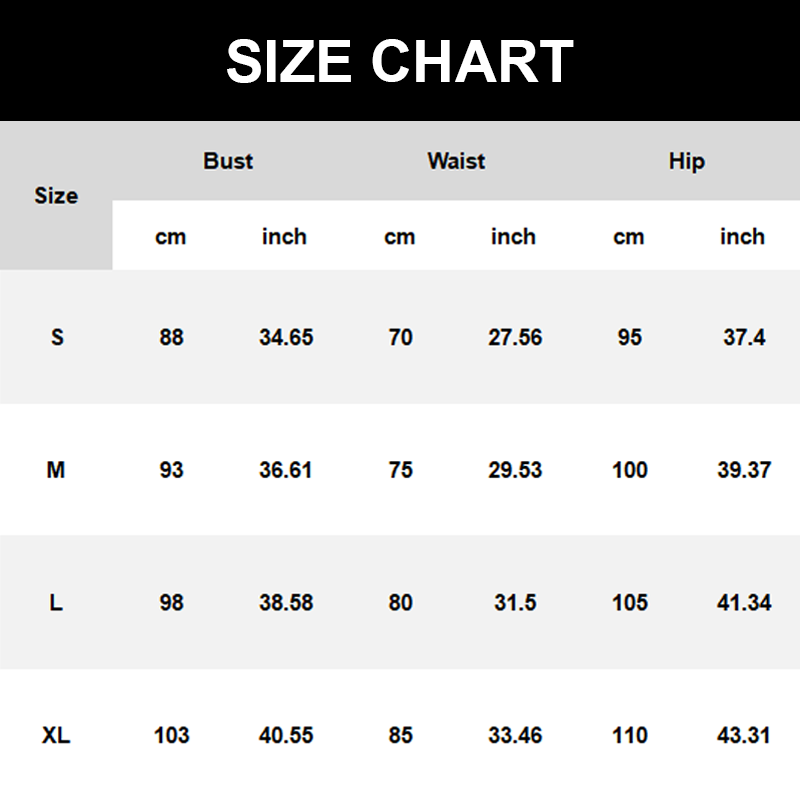Click the 43.31 inch hip value
800x800 pixels.
744,736
